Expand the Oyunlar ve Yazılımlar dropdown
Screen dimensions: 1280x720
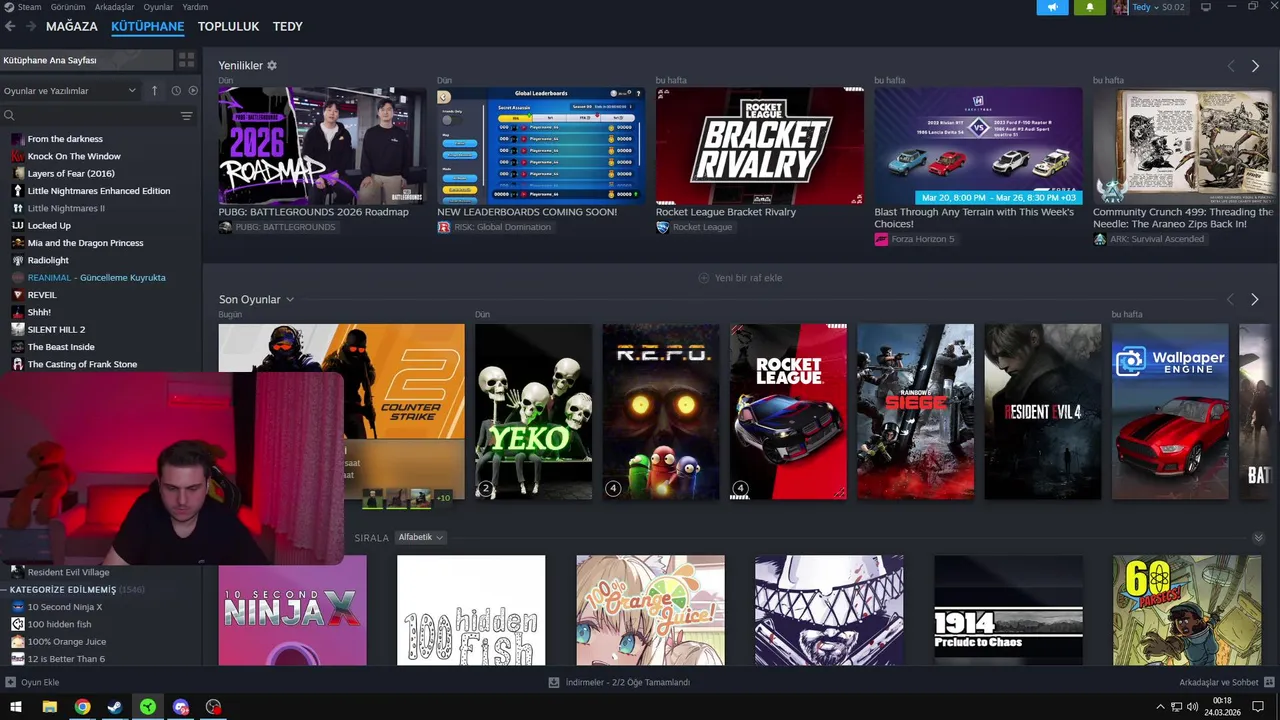tap(70, 91)
